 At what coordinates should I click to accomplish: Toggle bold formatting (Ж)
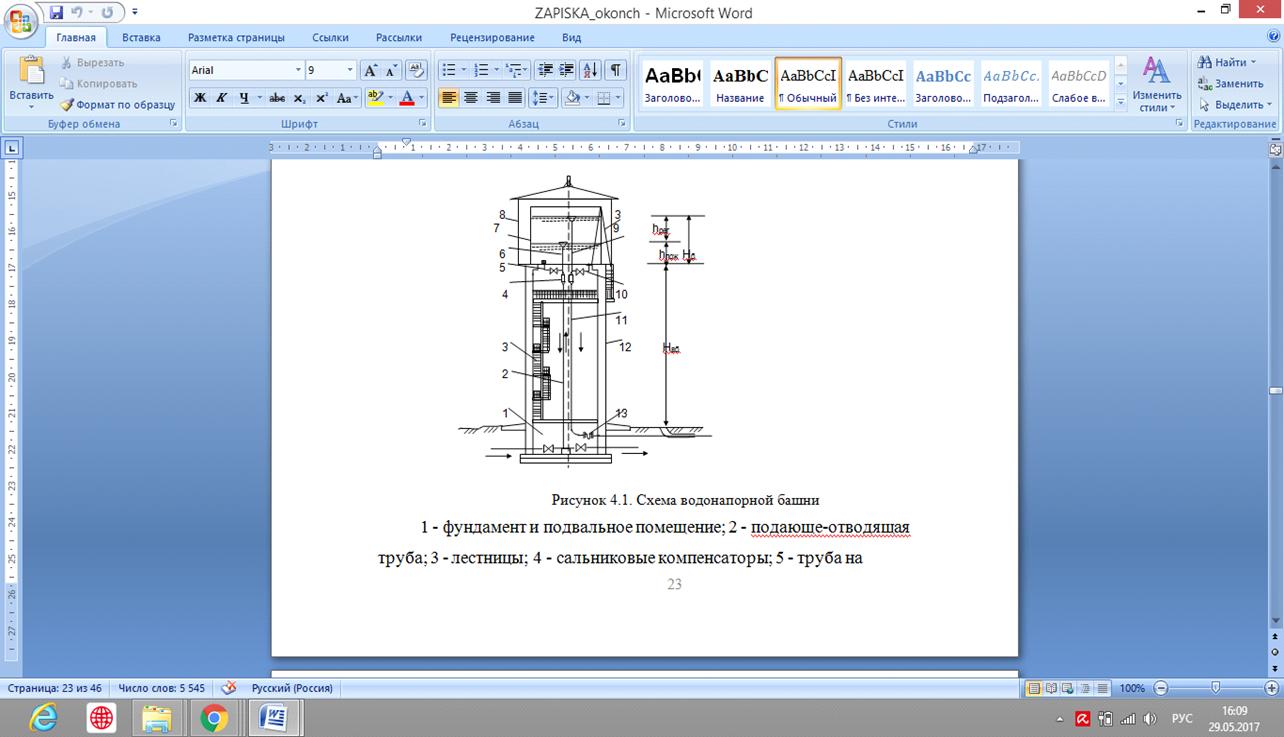click(199, 98)
